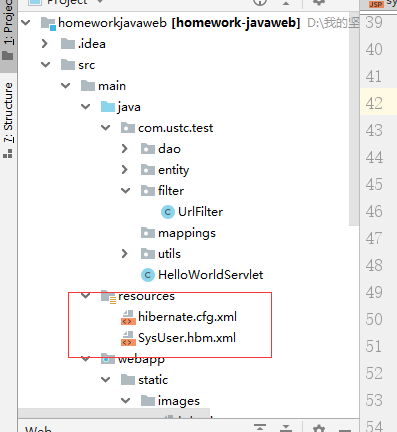Collapse the homeworkjavaweb project root
The width and height of the screenshot is (397, 432).
tap(26, 23)
